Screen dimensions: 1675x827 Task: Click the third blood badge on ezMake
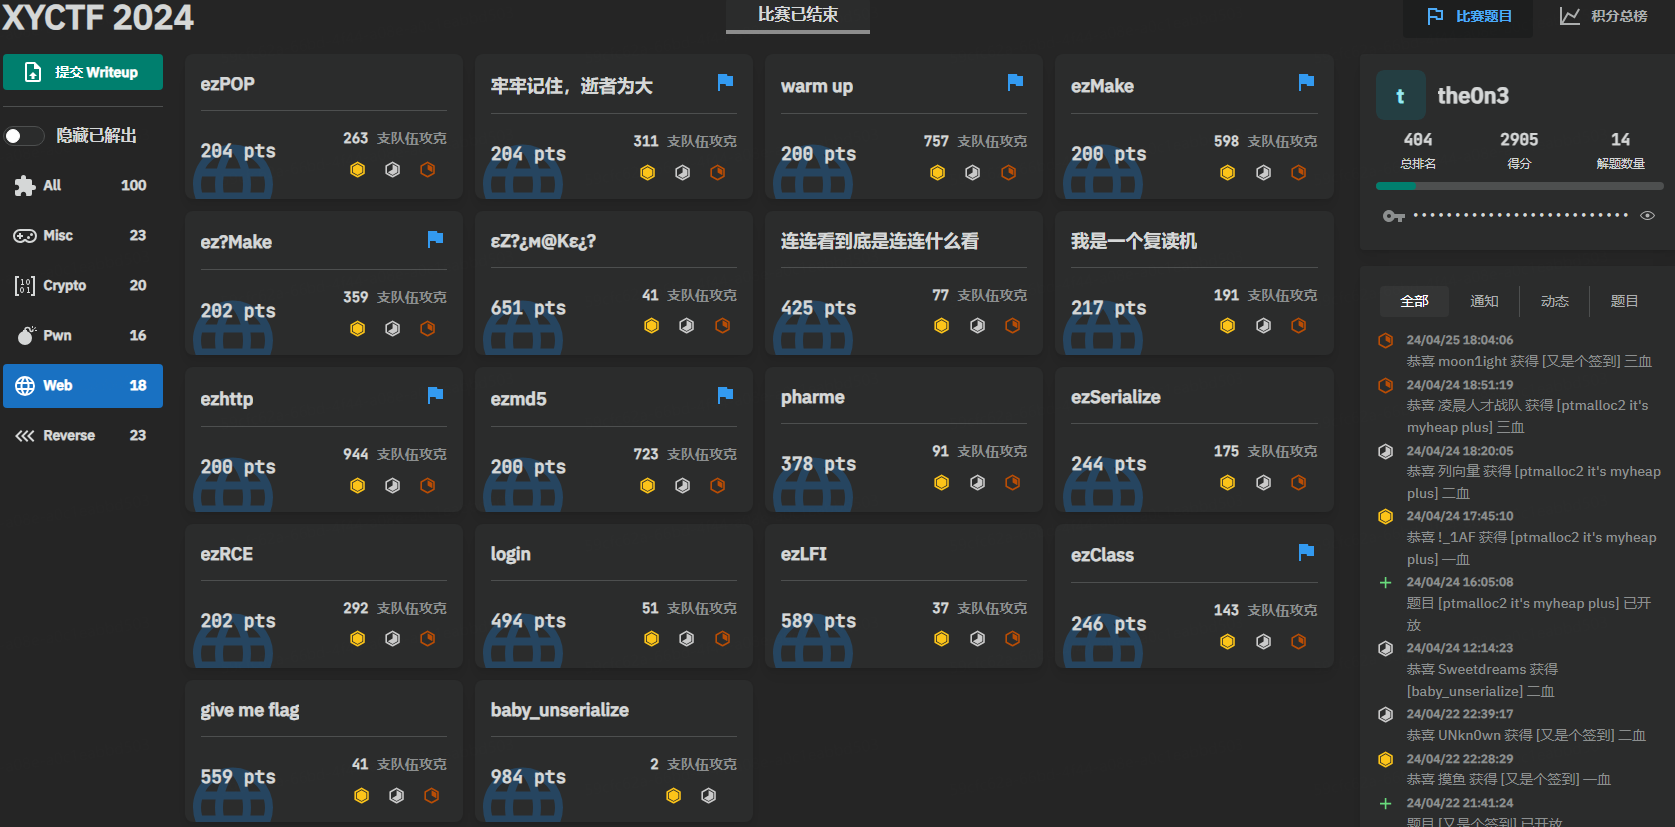[x=1298, y=173]
